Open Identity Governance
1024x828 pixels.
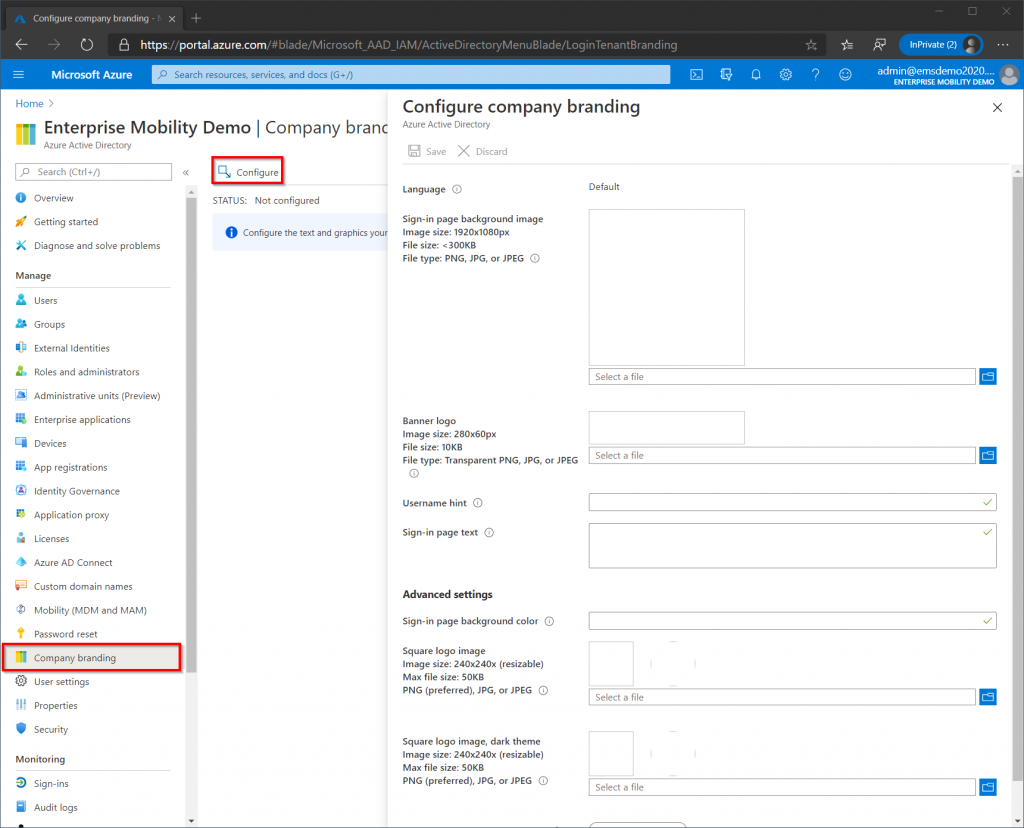click(x=77, y=491)
